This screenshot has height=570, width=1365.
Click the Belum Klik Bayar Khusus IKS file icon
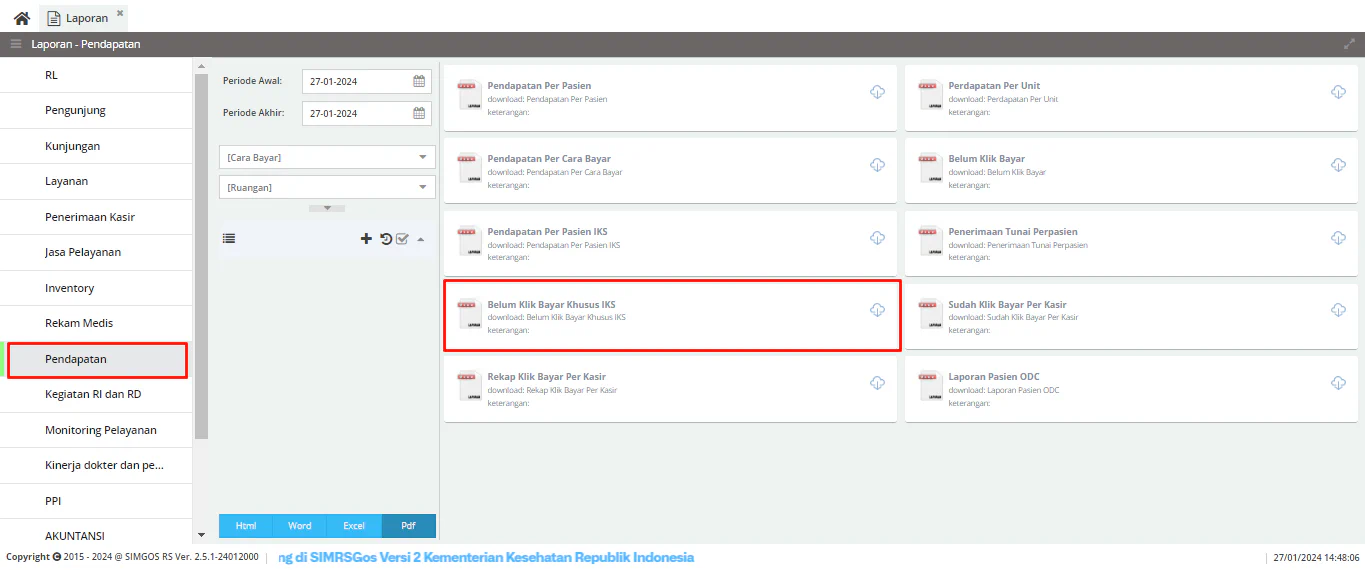click(469, 313)
